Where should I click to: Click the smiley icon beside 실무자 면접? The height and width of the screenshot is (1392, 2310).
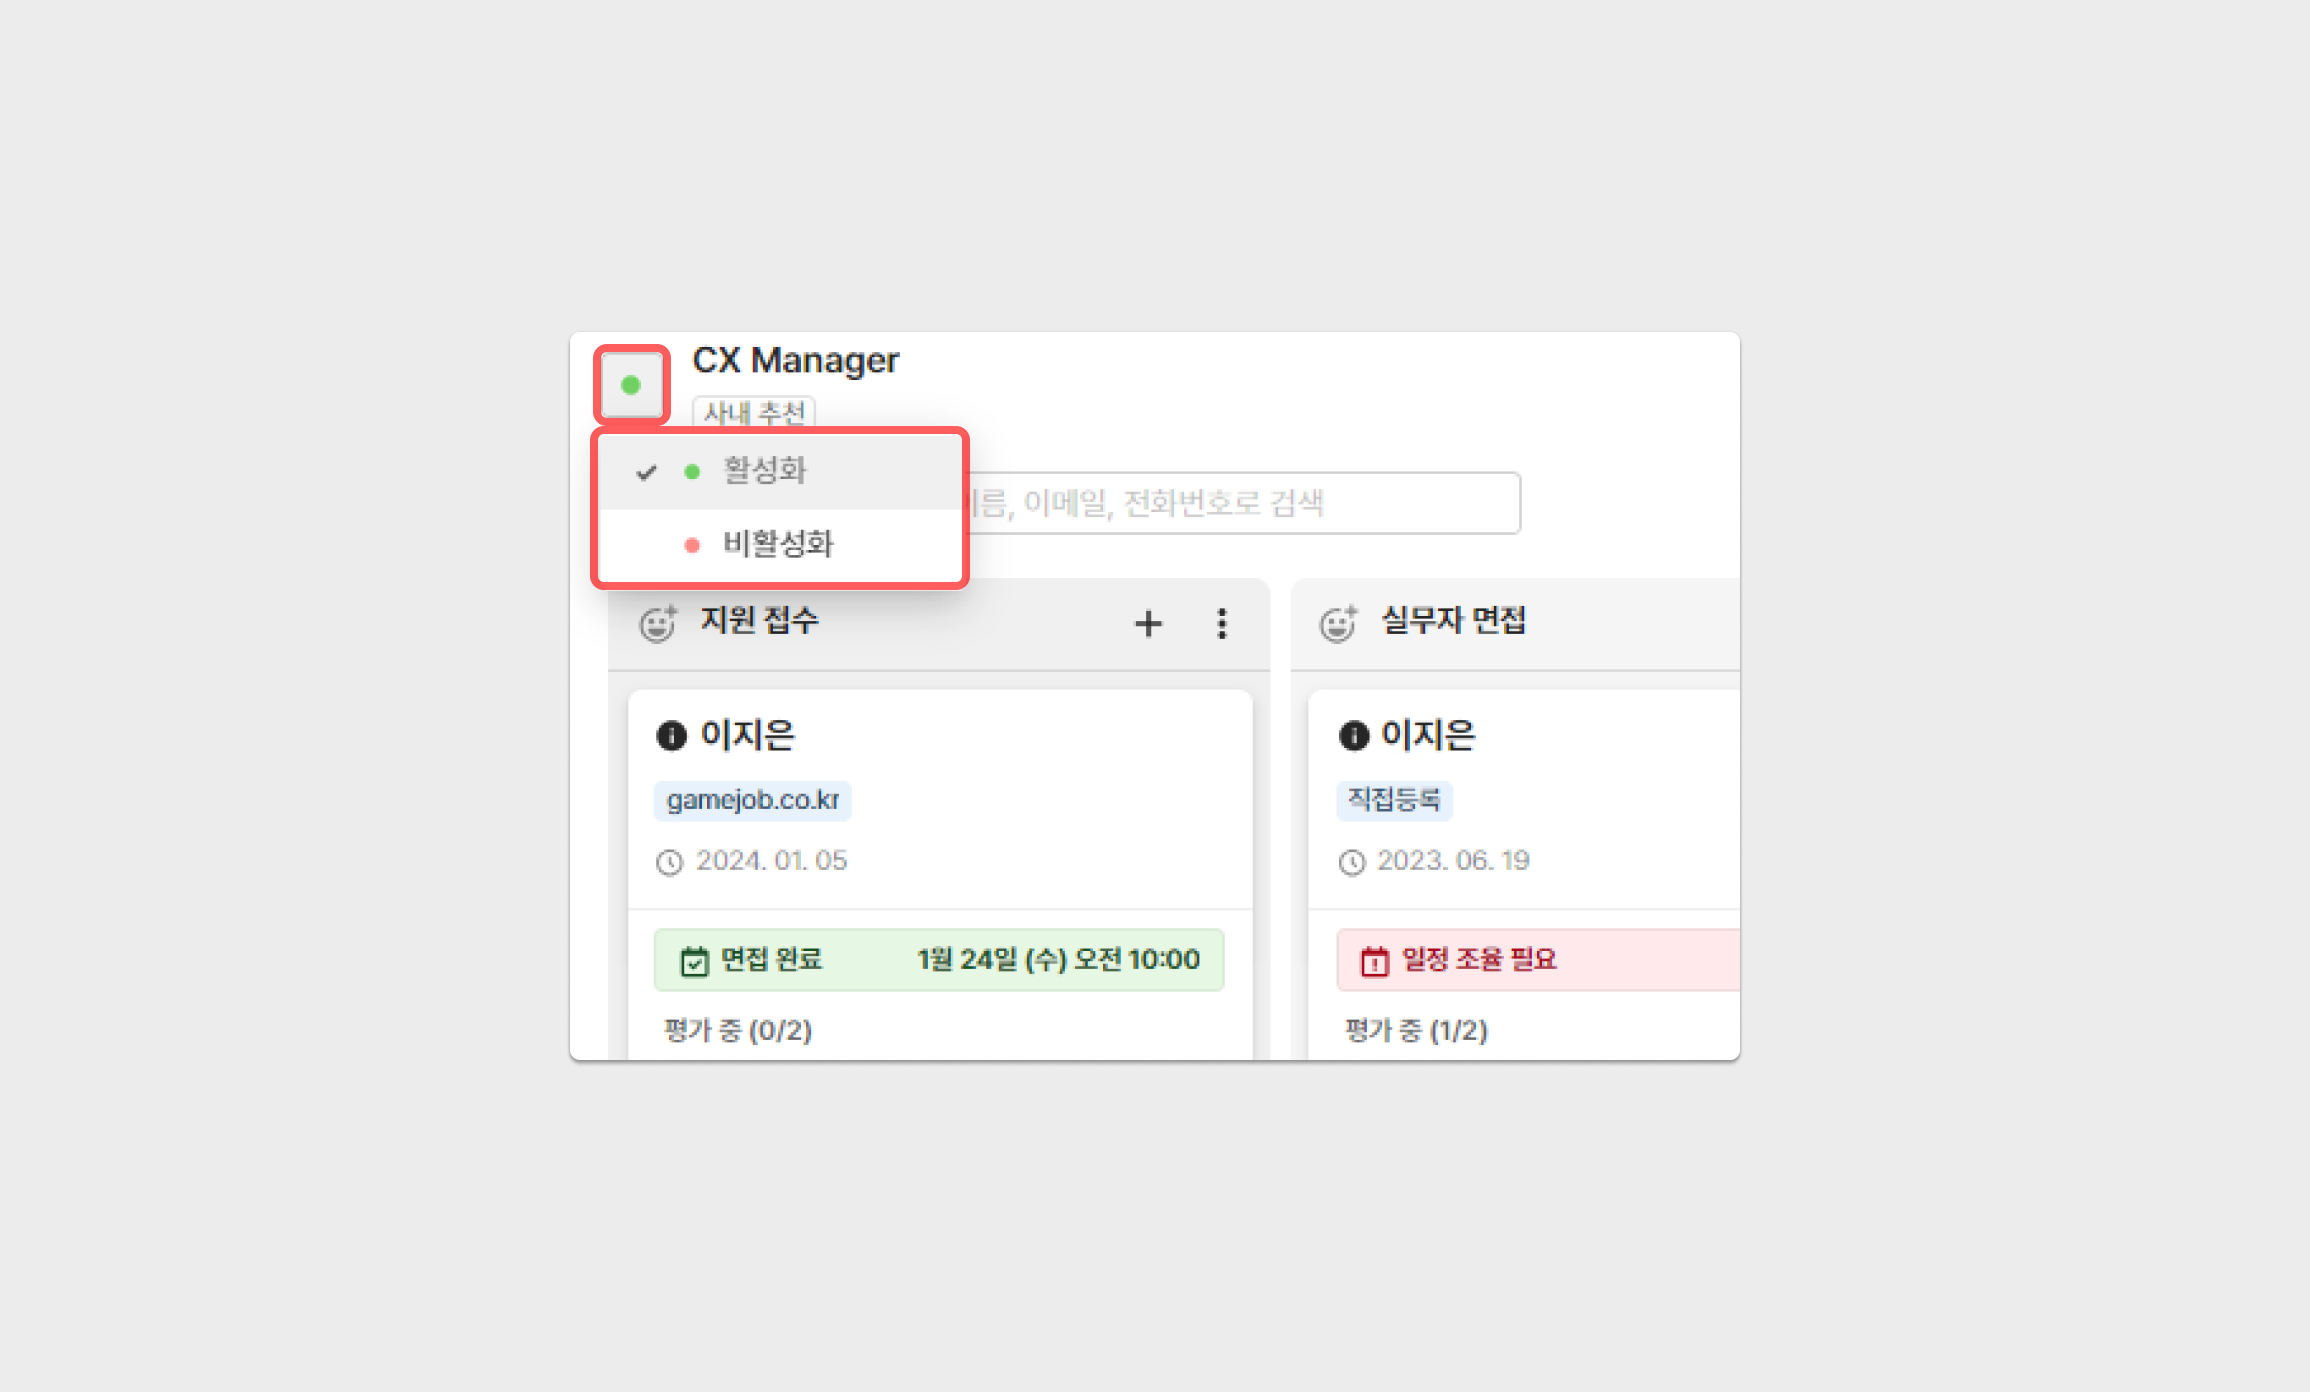tap(1338, 624)
